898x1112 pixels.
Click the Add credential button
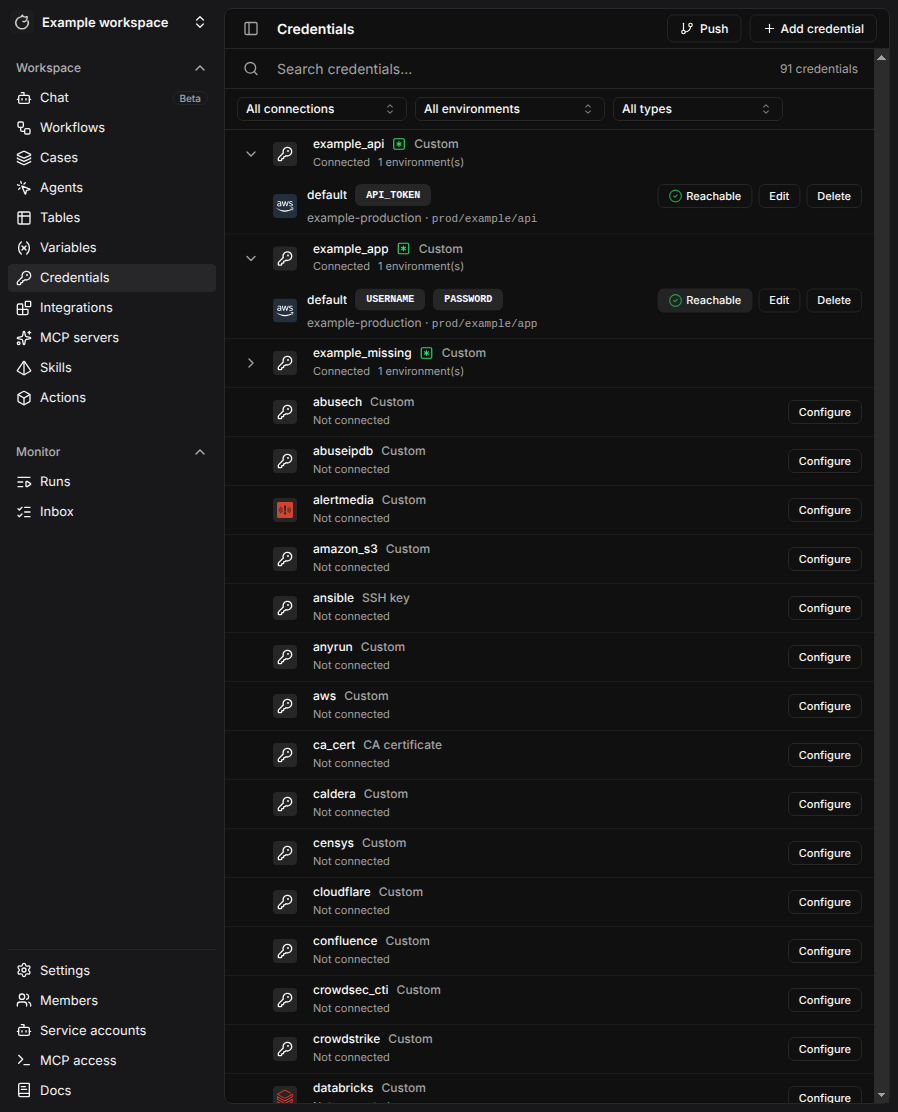(x=813, y=28)
